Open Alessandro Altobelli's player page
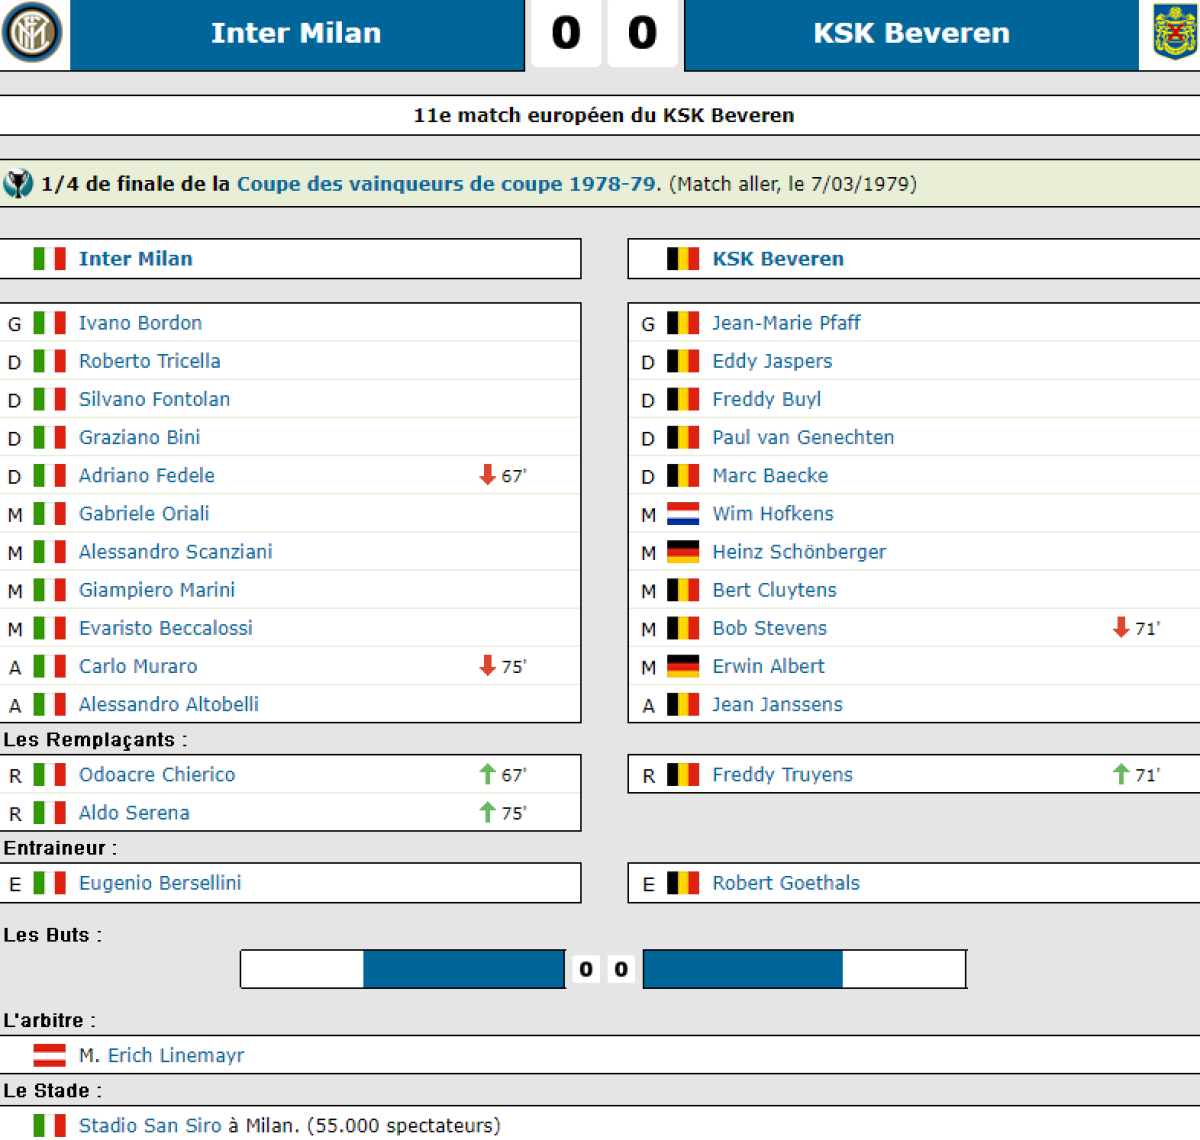The height and width of the screenshot is (1140, 1200). 168,704
